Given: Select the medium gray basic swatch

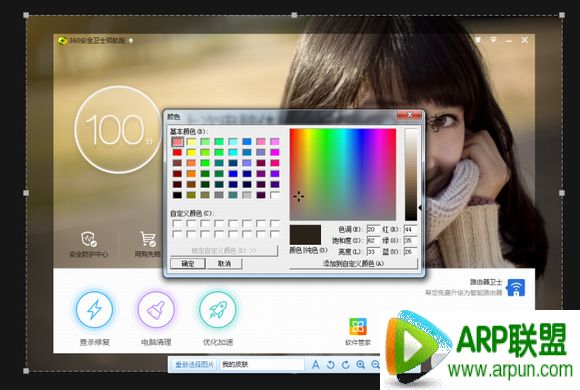Looking at the screenshot, I should [x=219, y=195].
